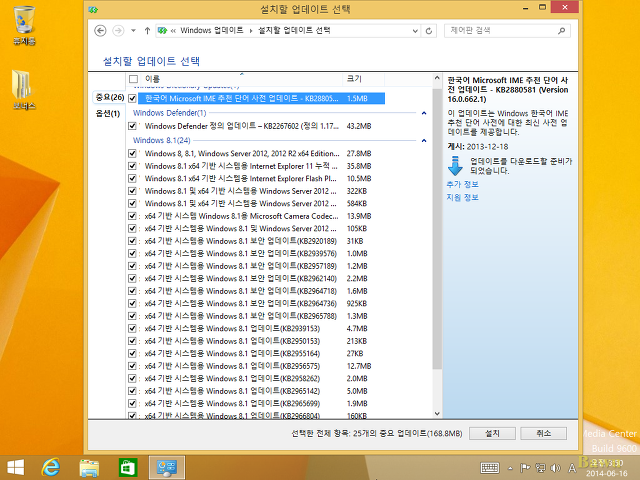Go up one level arrow
Image resolution: width=640 pixels, height=480 pixels.
click(147, 31)
